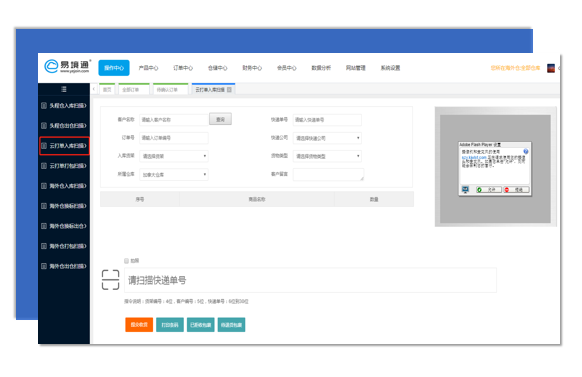
Task: Click the blue domain link in the Flash dialog
Action: click(x=474, y=157)
